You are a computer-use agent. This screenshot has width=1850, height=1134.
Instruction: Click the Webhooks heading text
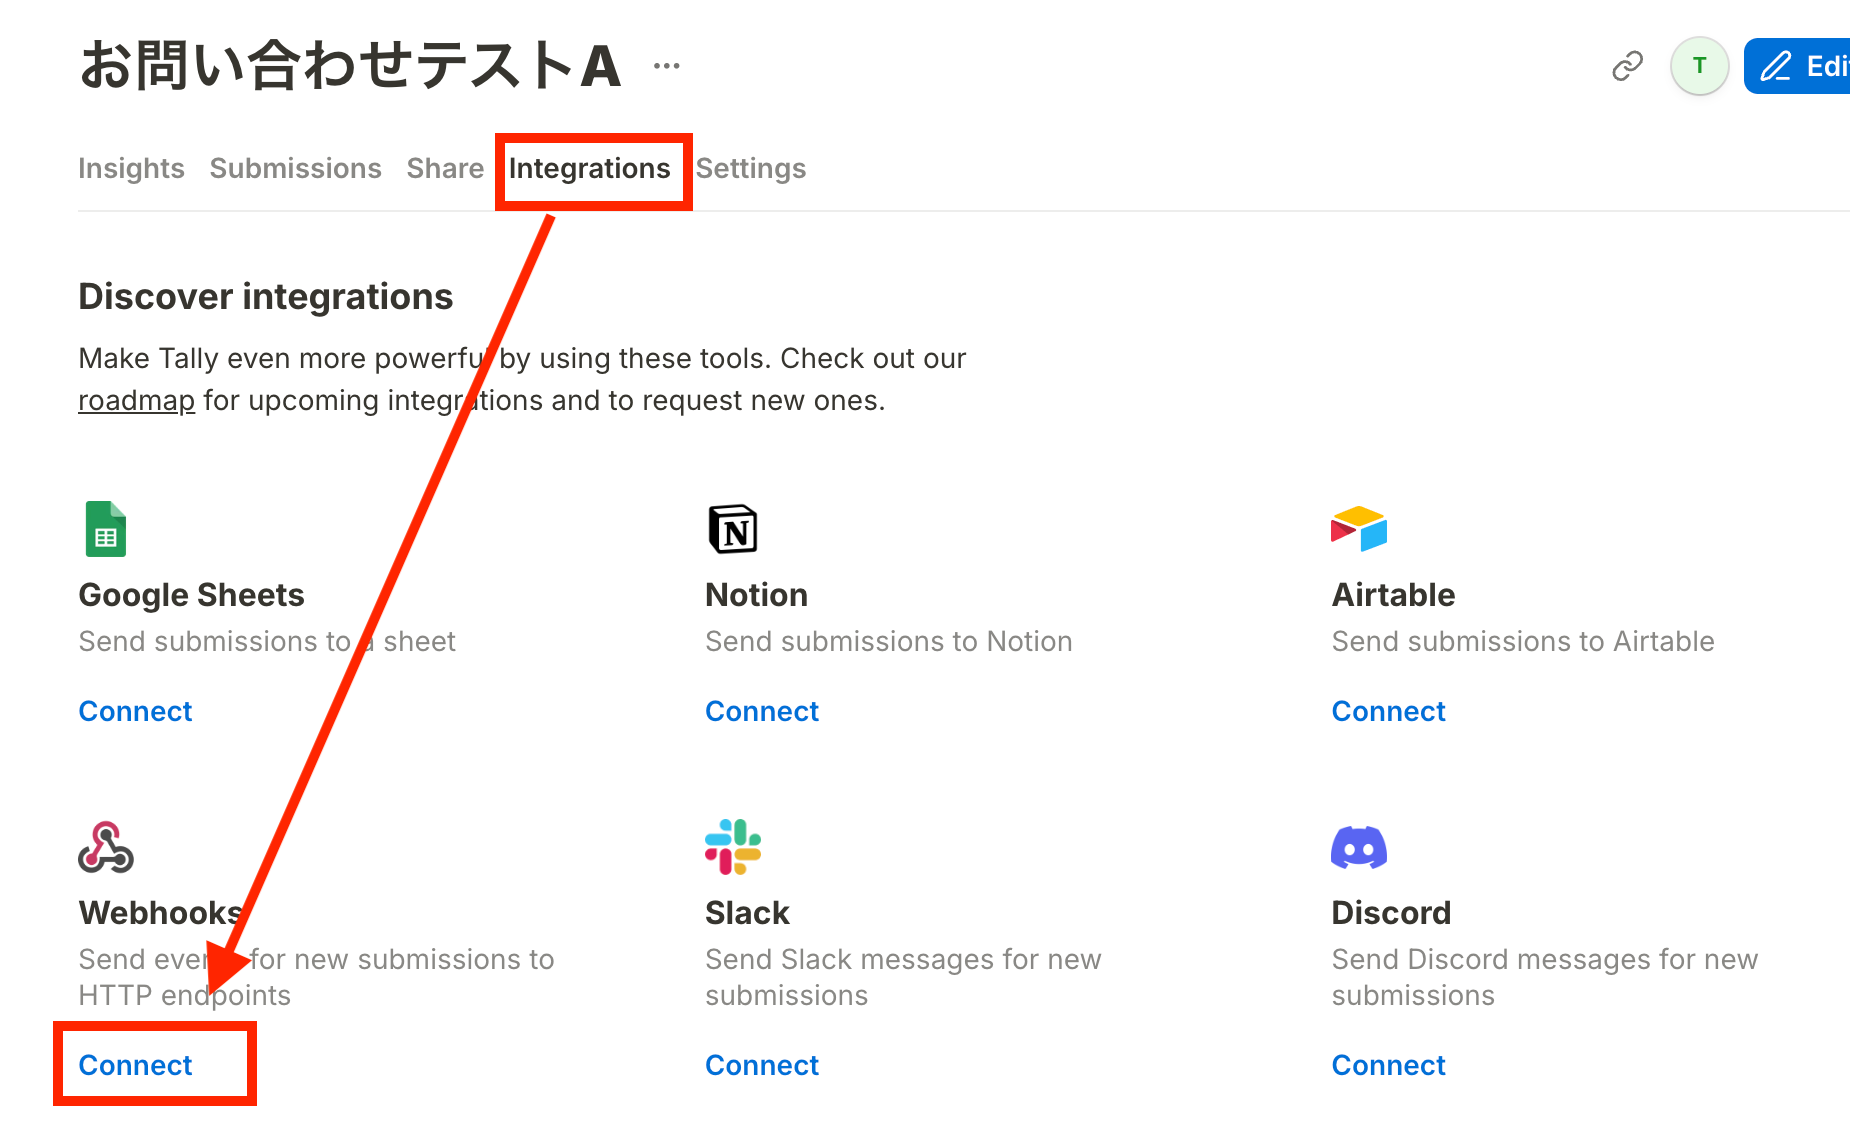click(x=160, y=913)
